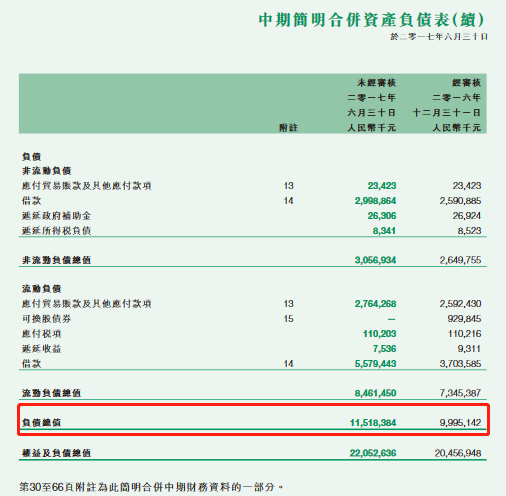Click the 遞延所得稅負債 value 8,341
The width and height of the screenshot is (506, 496).
pos(384,231)
